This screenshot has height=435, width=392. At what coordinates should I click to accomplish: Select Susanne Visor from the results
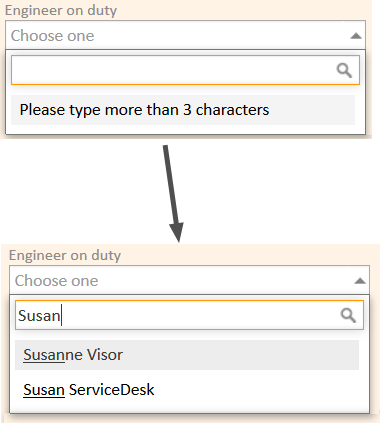click(x=187, y=355)
